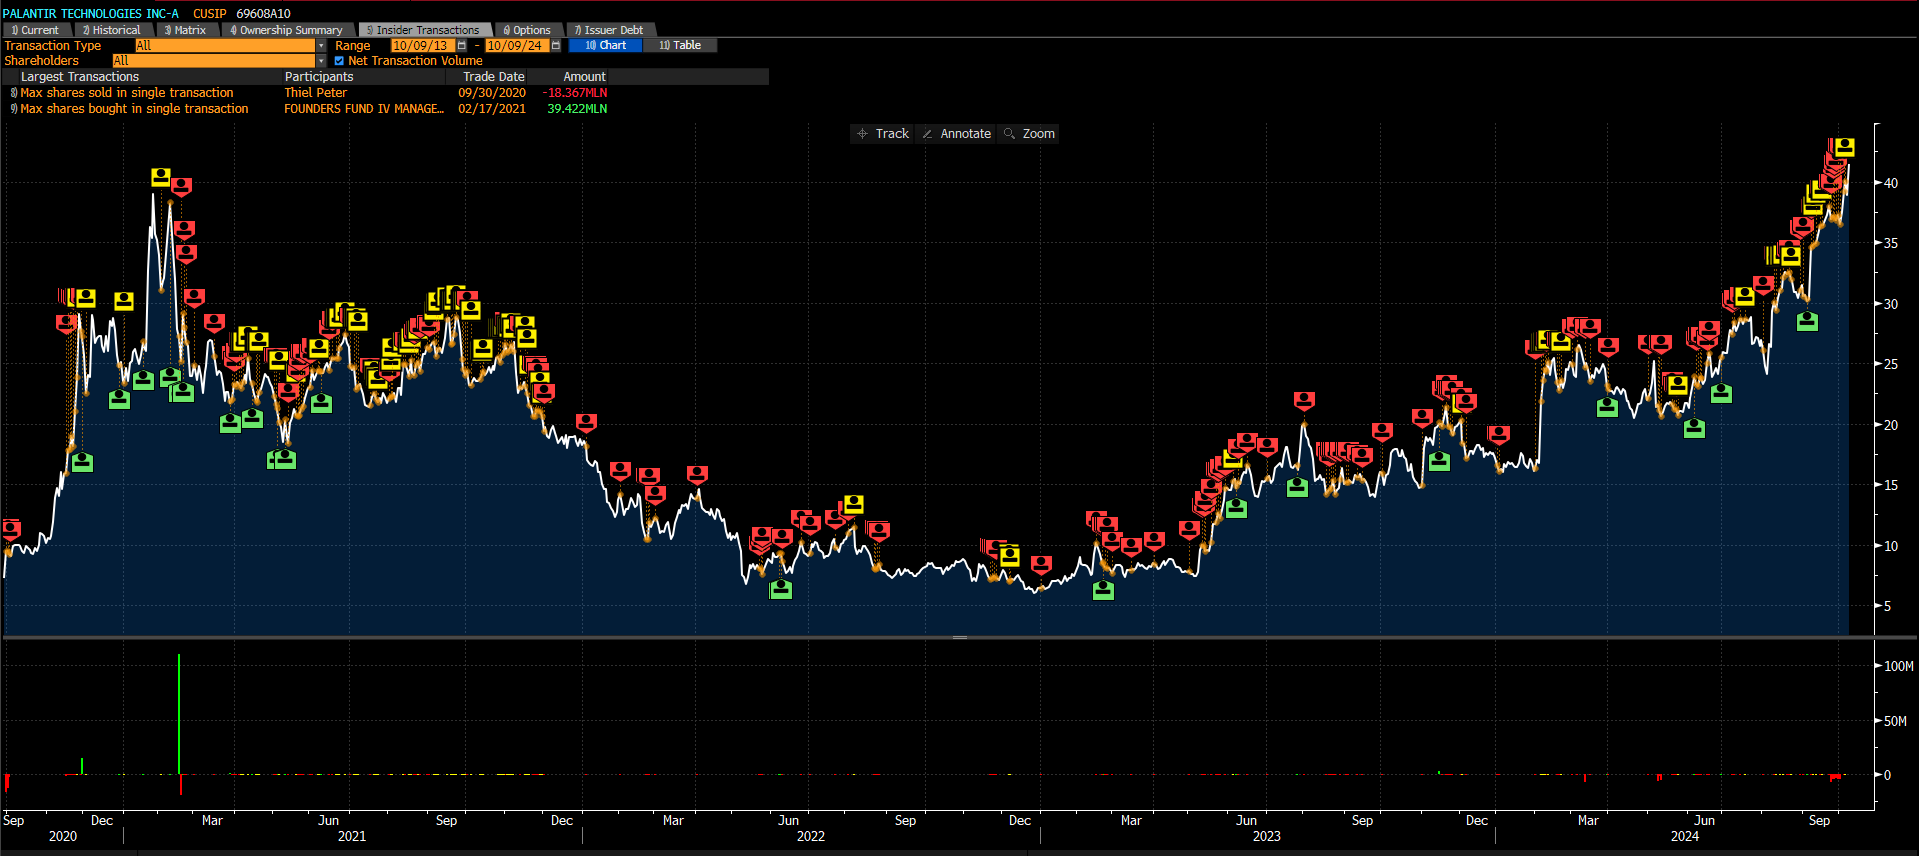Open the calendar picker for range end date
1919x856 pixels.
pos(555,46)
